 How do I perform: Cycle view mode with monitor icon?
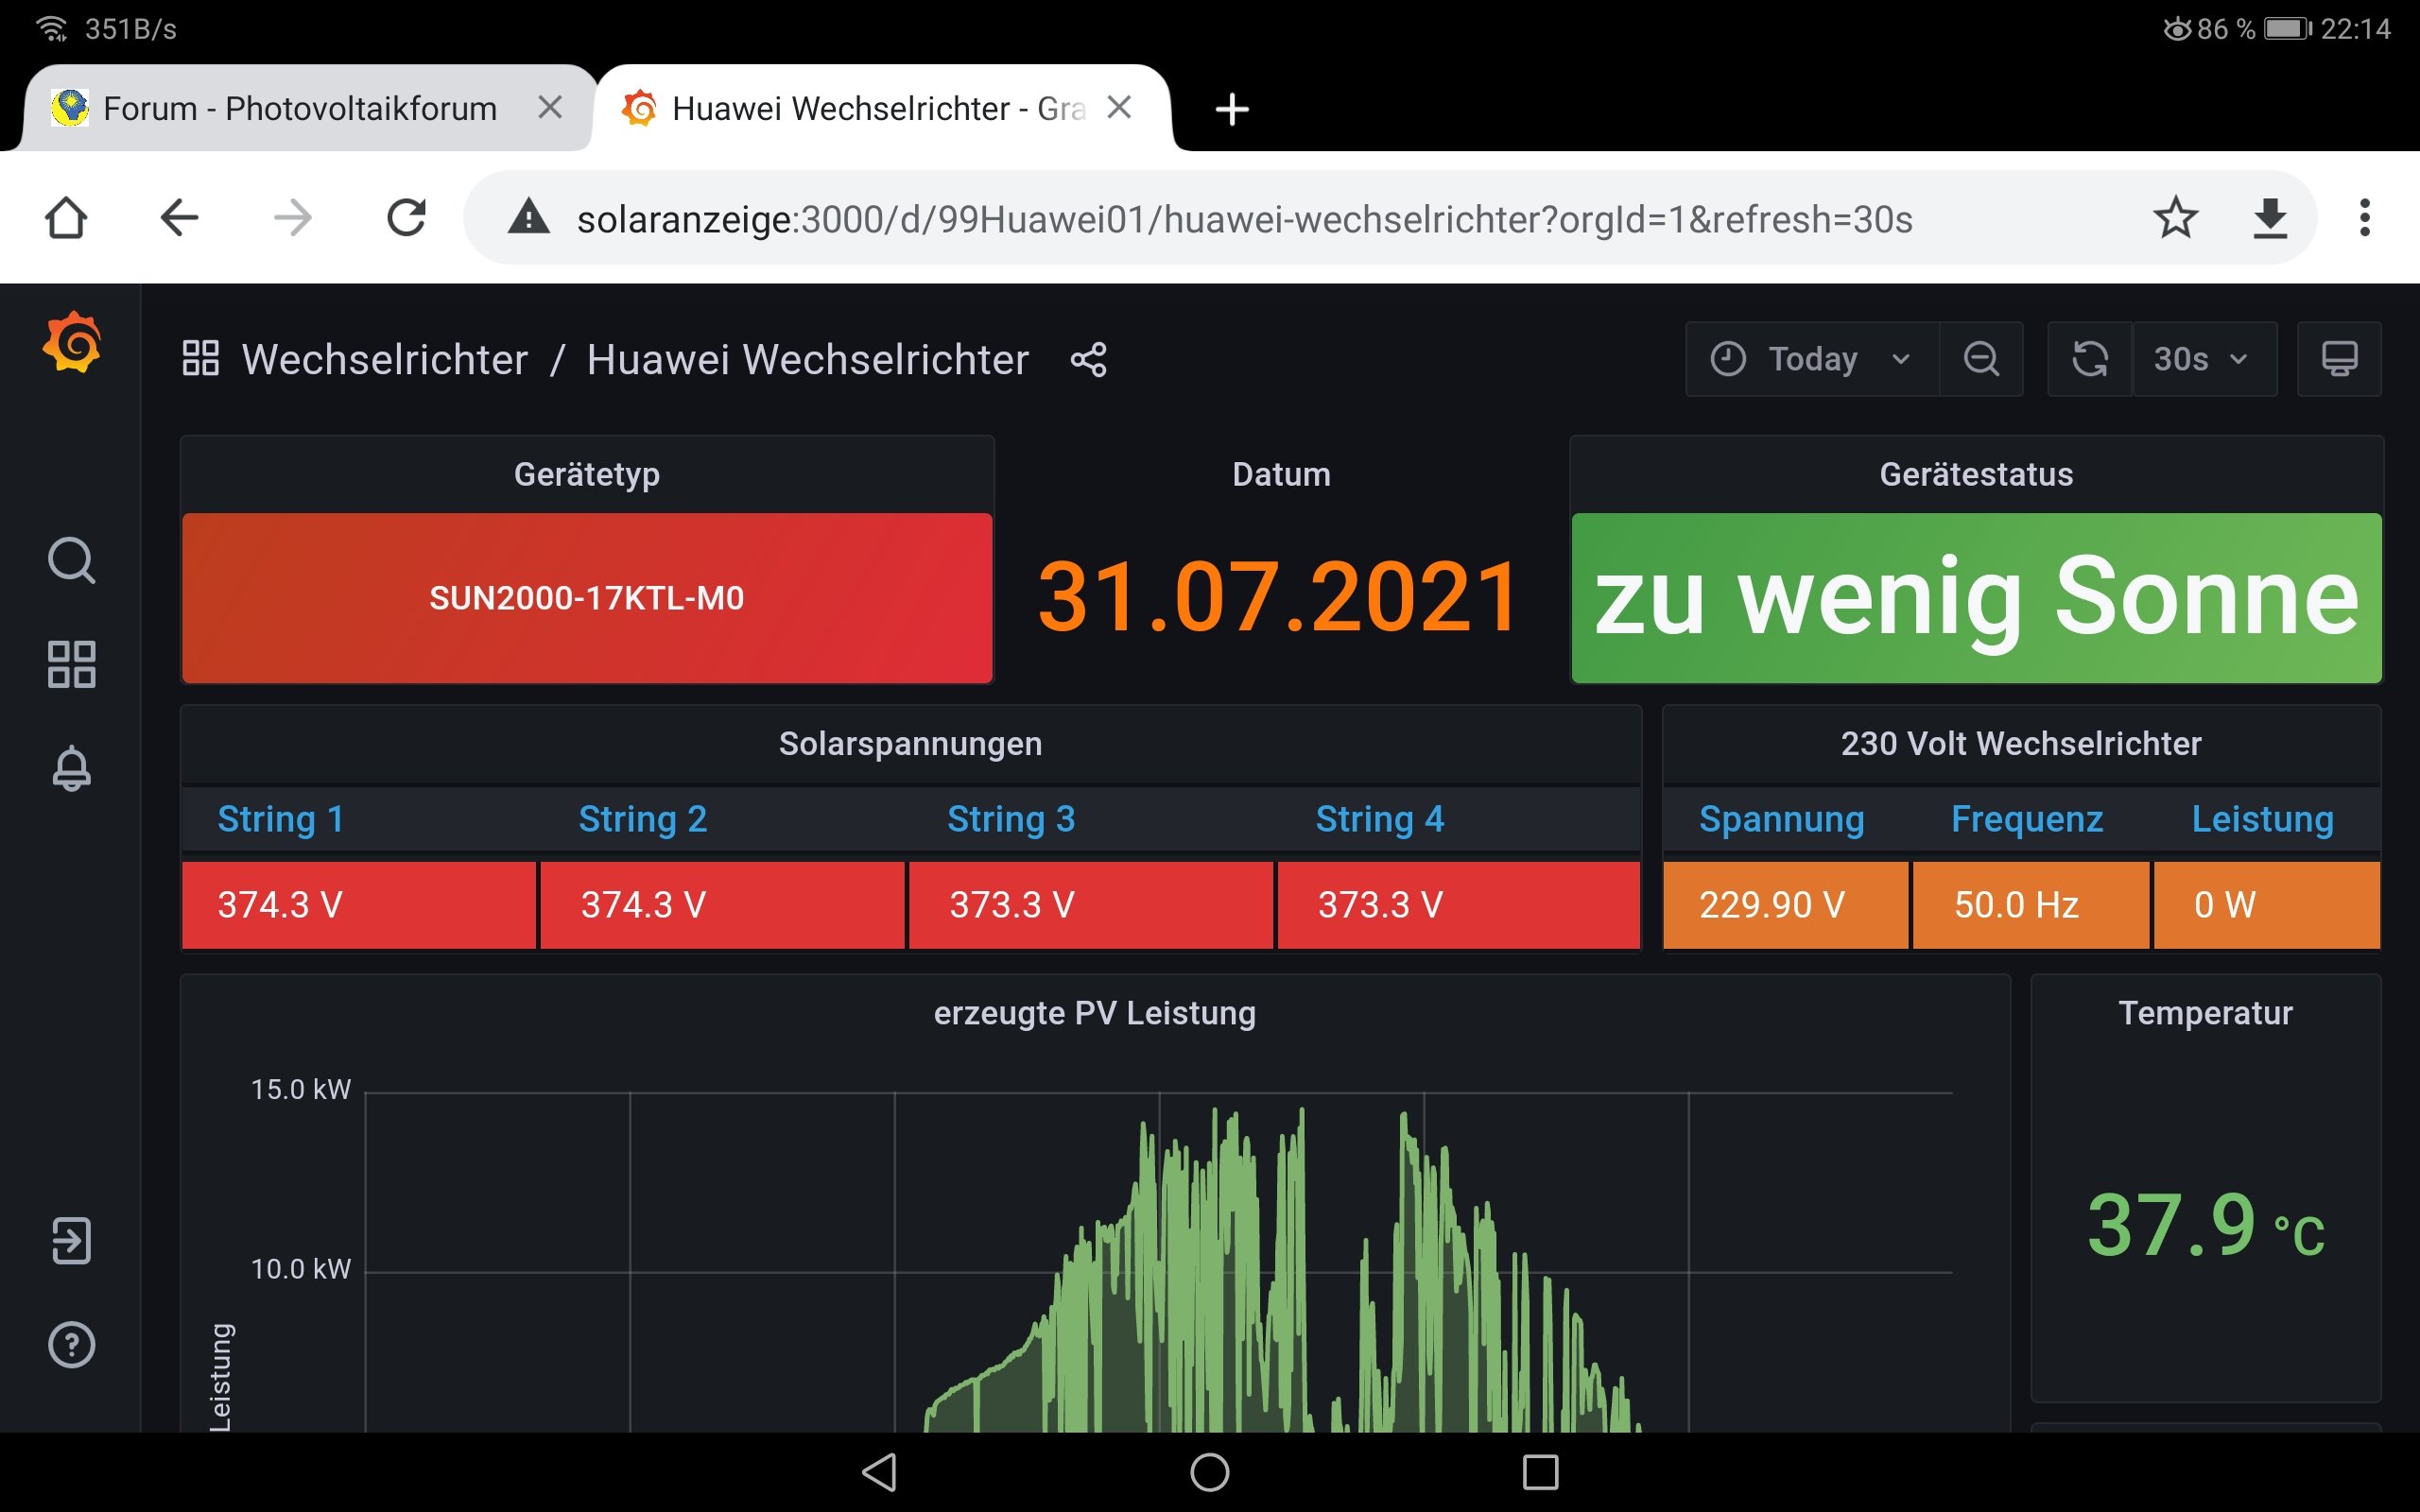2338,359
